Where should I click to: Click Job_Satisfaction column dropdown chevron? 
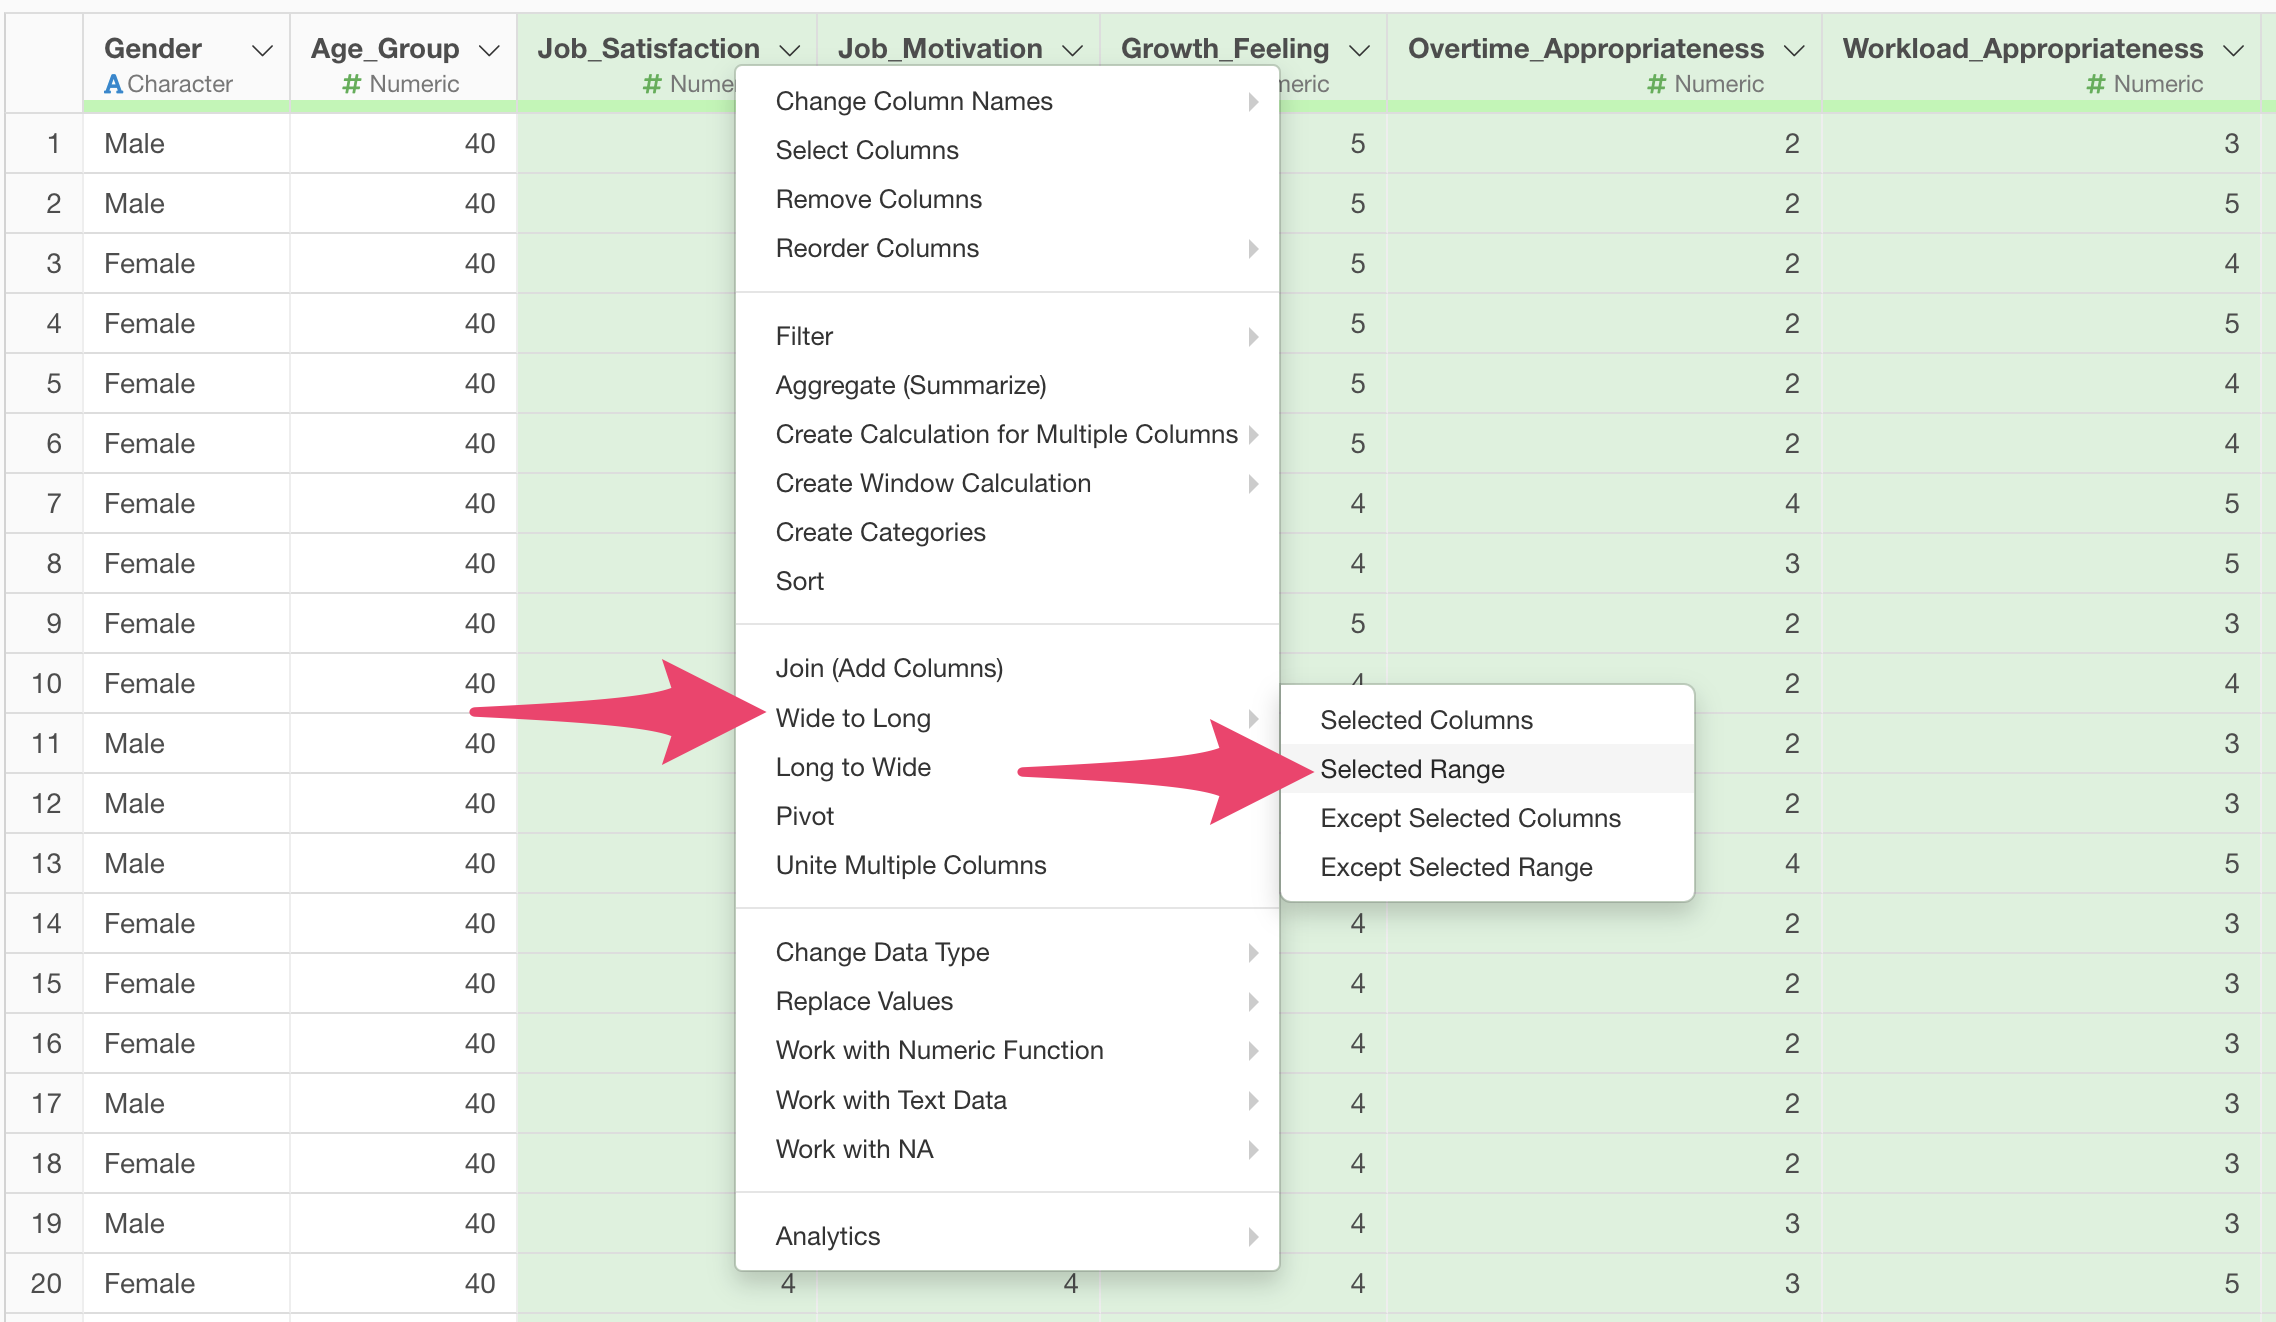coord(790,50)
